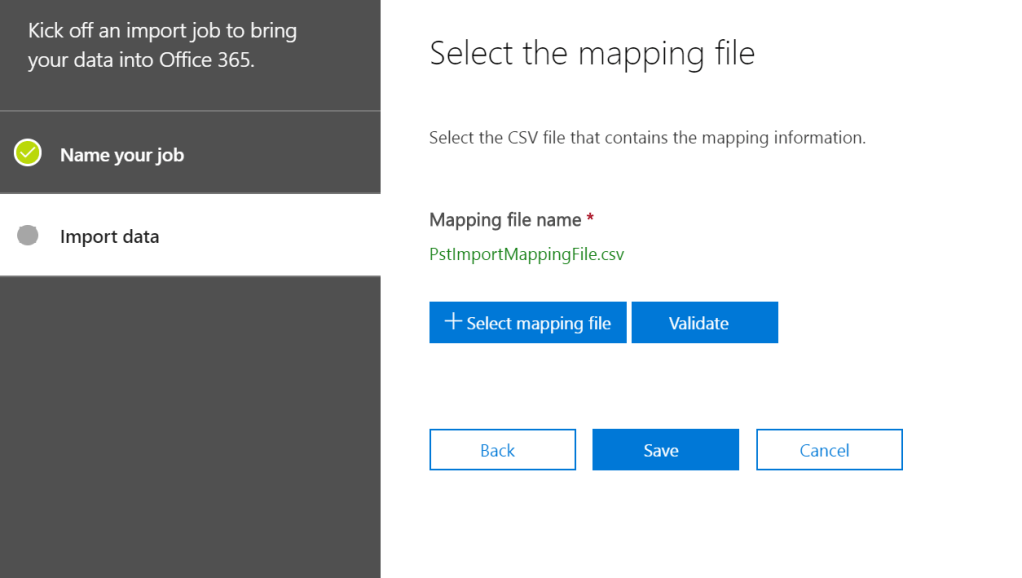
Task: Click the green checkmark beside Name your job
Action: point(28,153)
